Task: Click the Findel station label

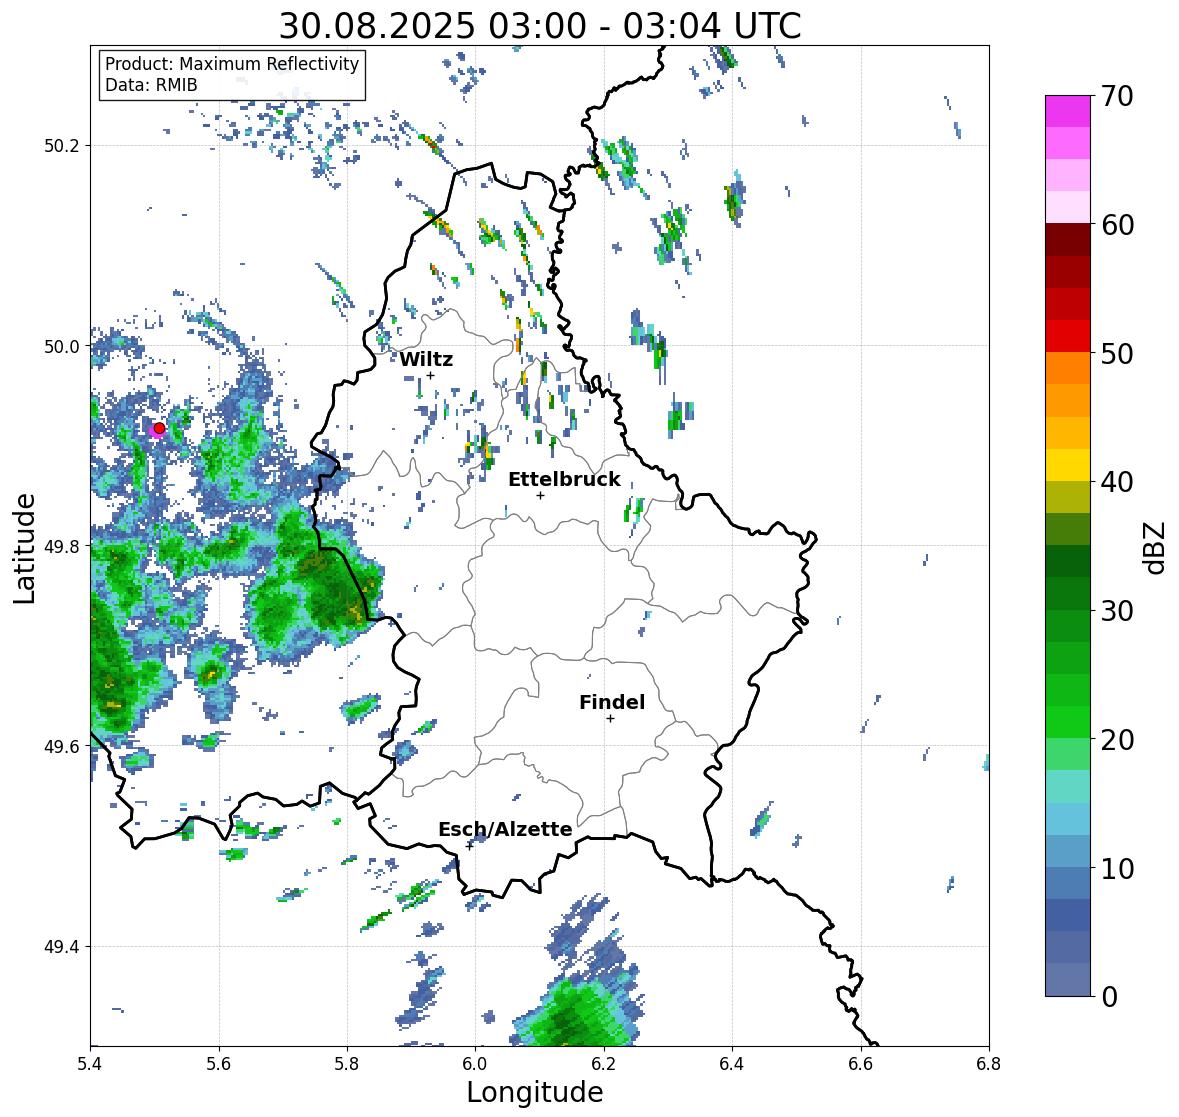Action: [611, 702]
